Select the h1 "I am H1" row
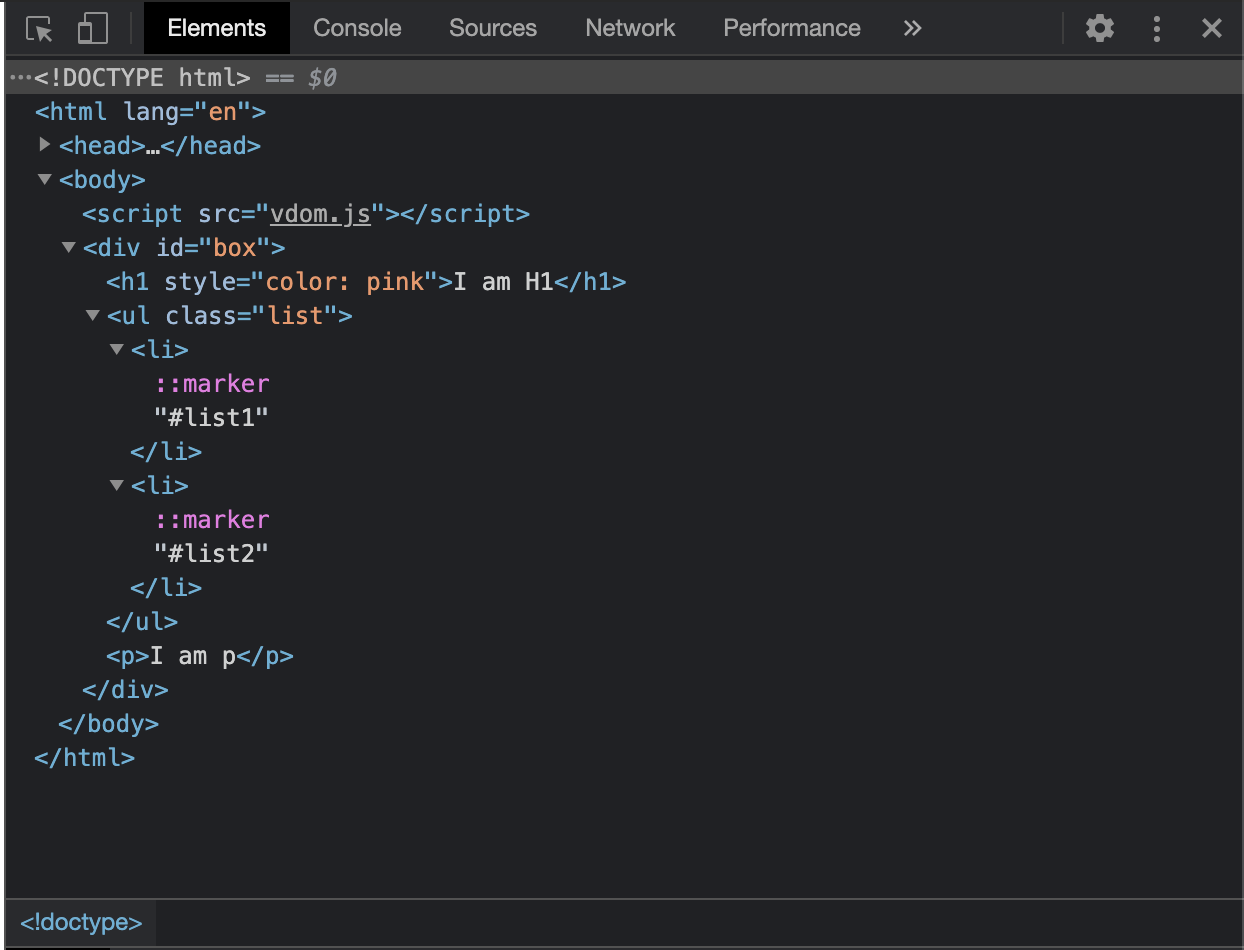1244x950 pixels. [x=366, y=282]
